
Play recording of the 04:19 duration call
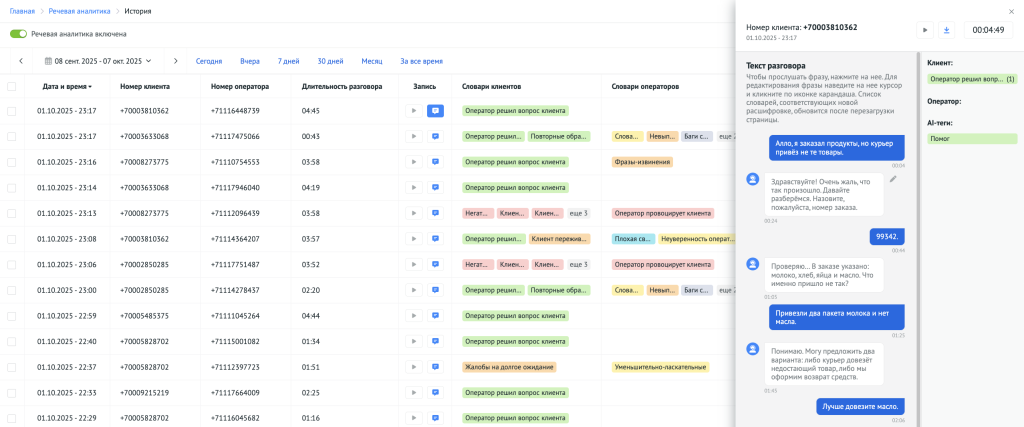coord(413,188)
